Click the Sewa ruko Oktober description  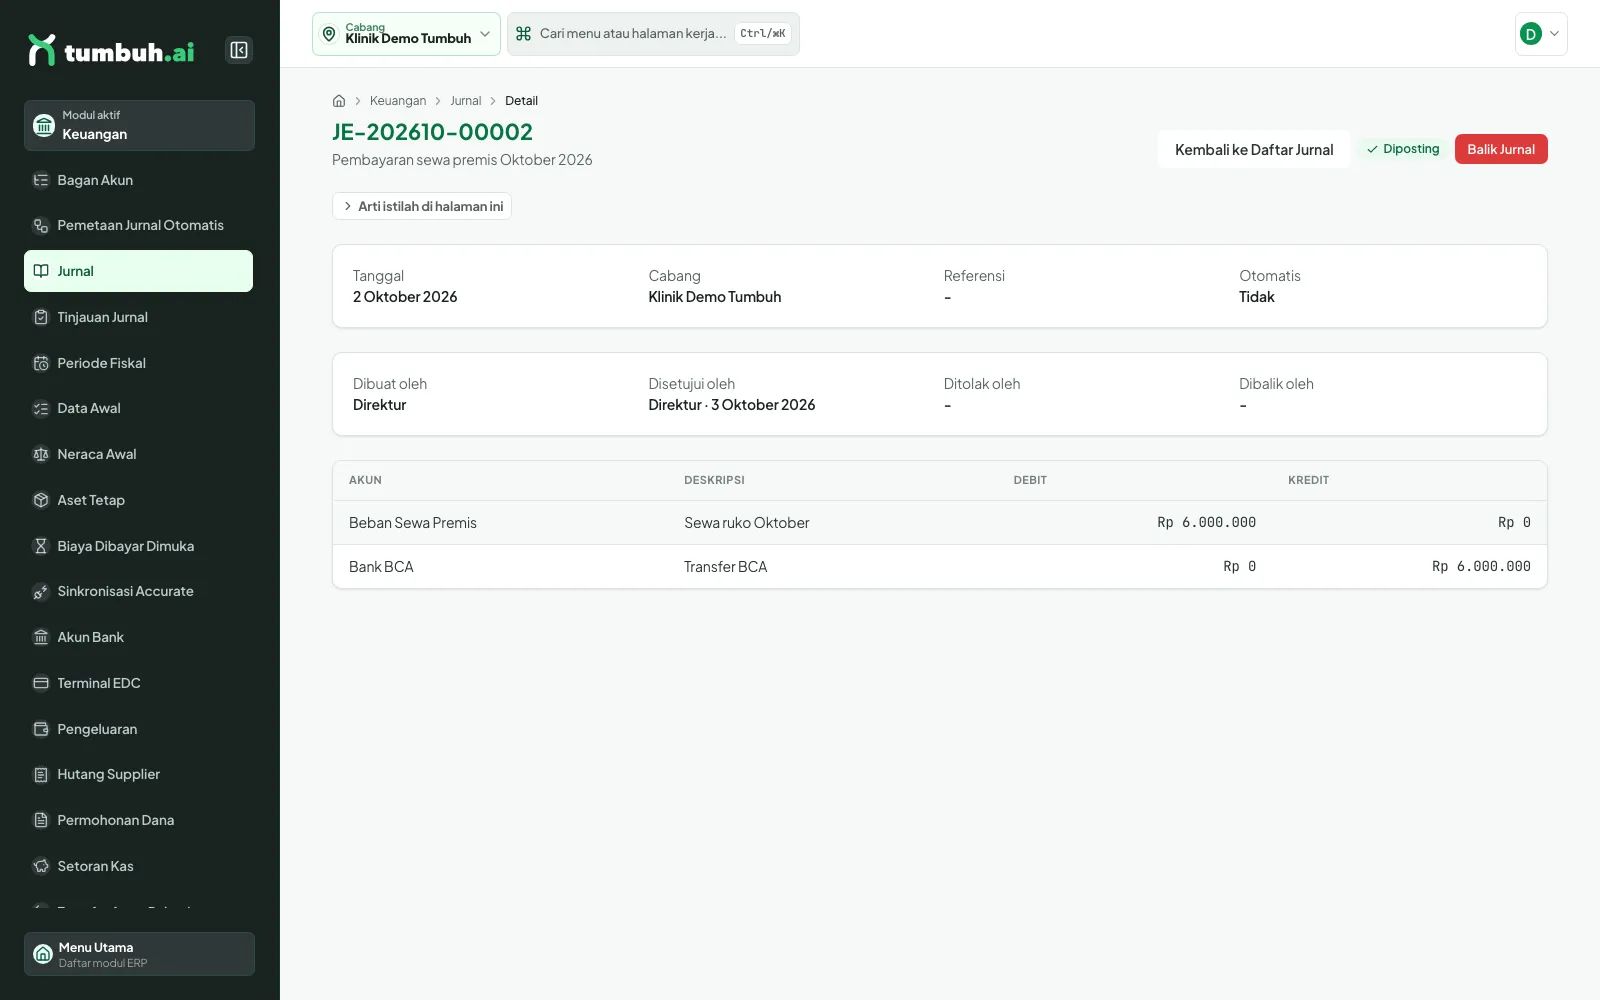[747, 523]
